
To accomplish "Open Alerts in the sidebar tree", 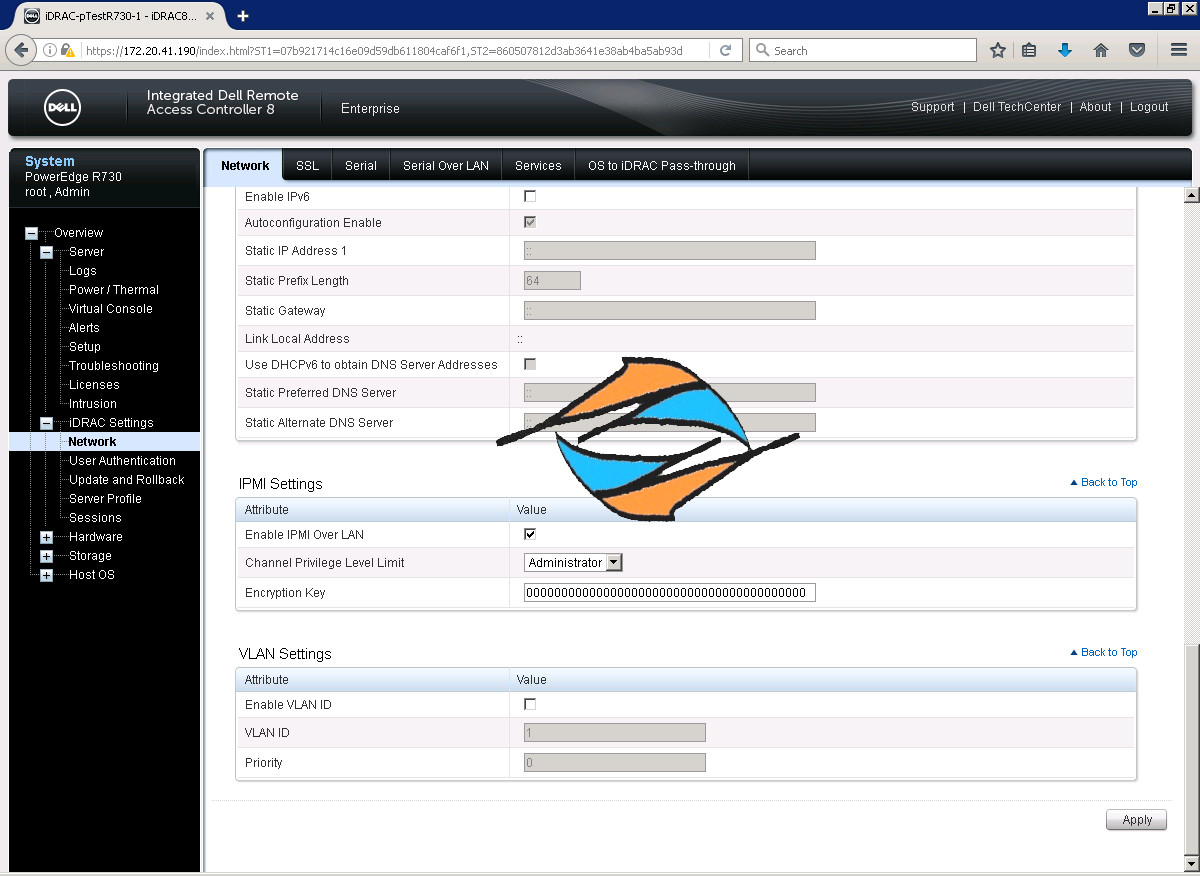I will pyautogui.click(x=84, y=328).
